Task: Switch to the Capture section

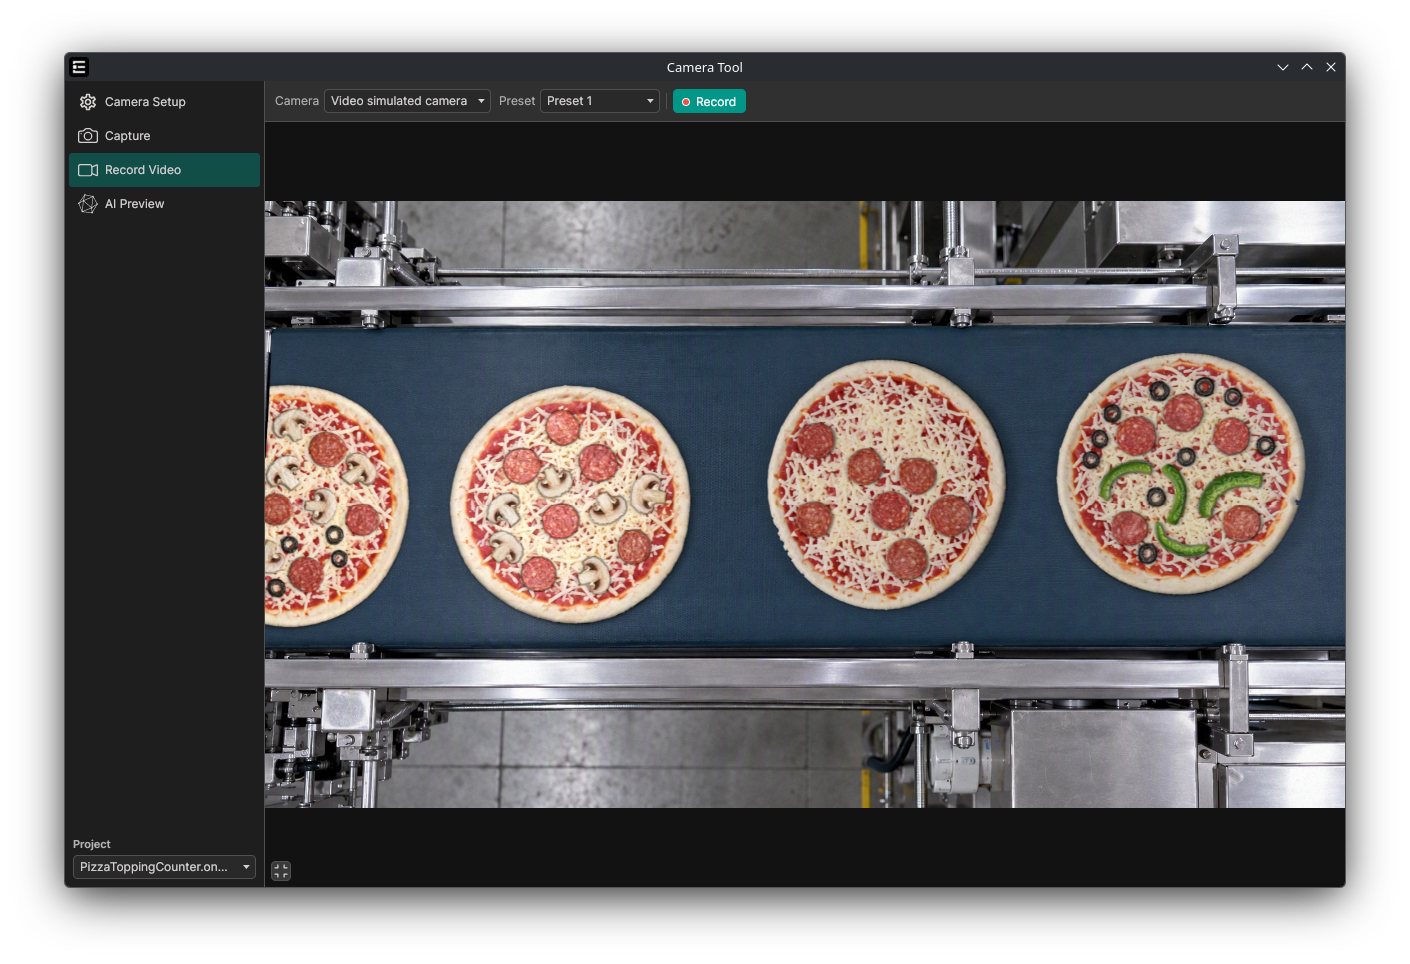Action: pos(164,136)
